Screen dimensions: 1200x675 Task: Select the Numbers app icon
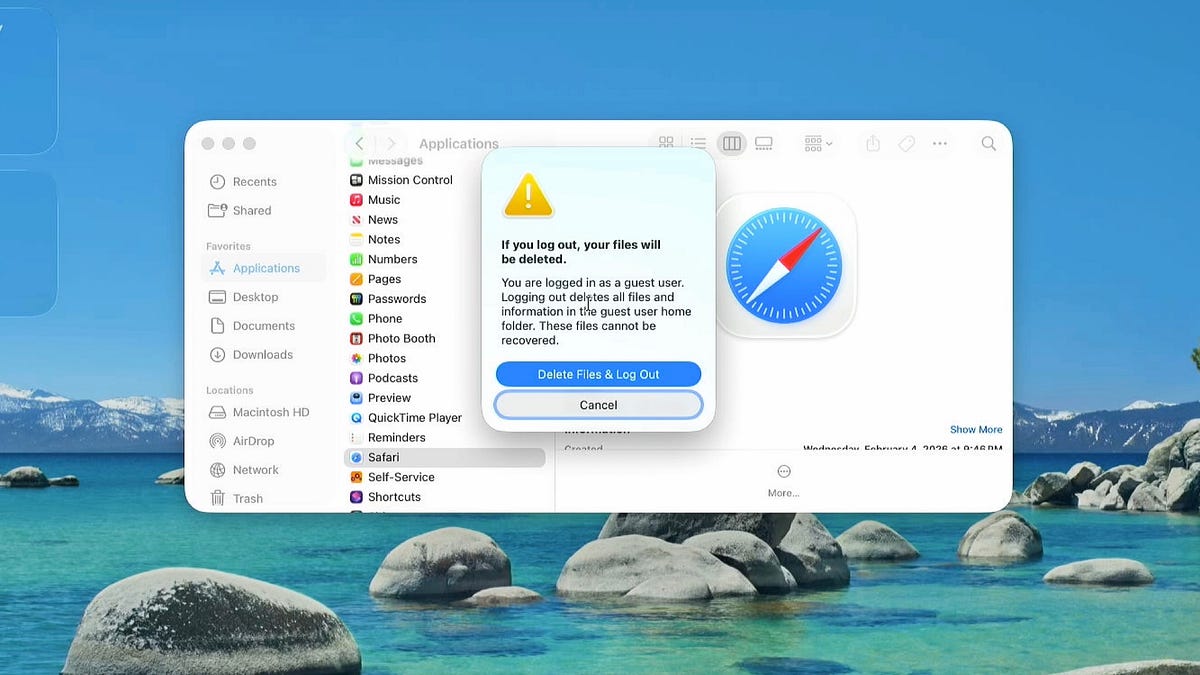[356, 259]
